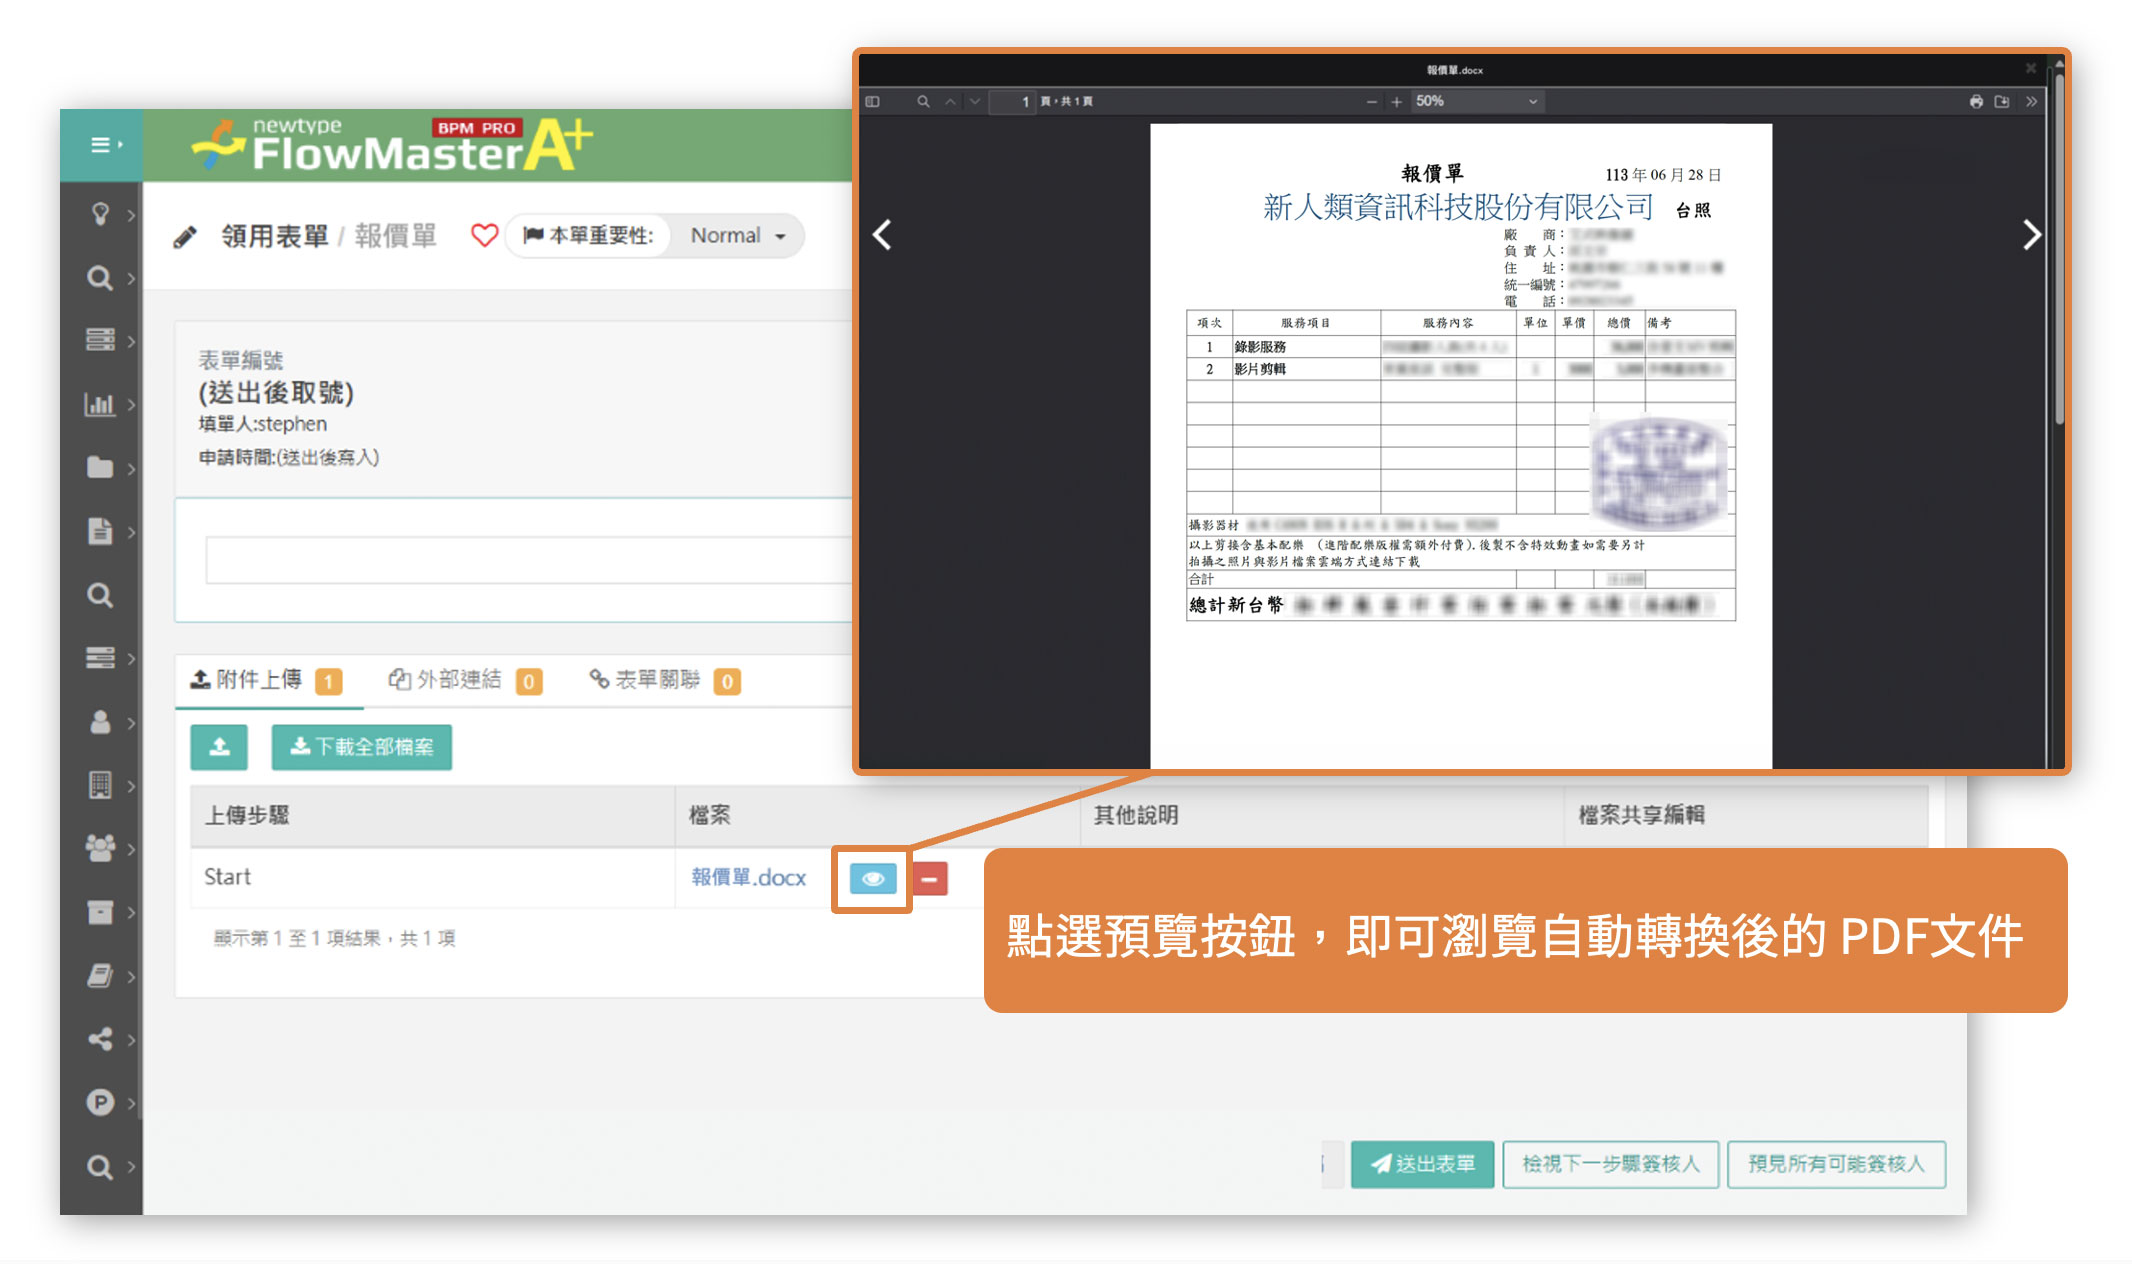2132x1264 pixels.
Task: Go to previous page in PDF toolbar
Action: pyautogui.click(x=950, y=101)
